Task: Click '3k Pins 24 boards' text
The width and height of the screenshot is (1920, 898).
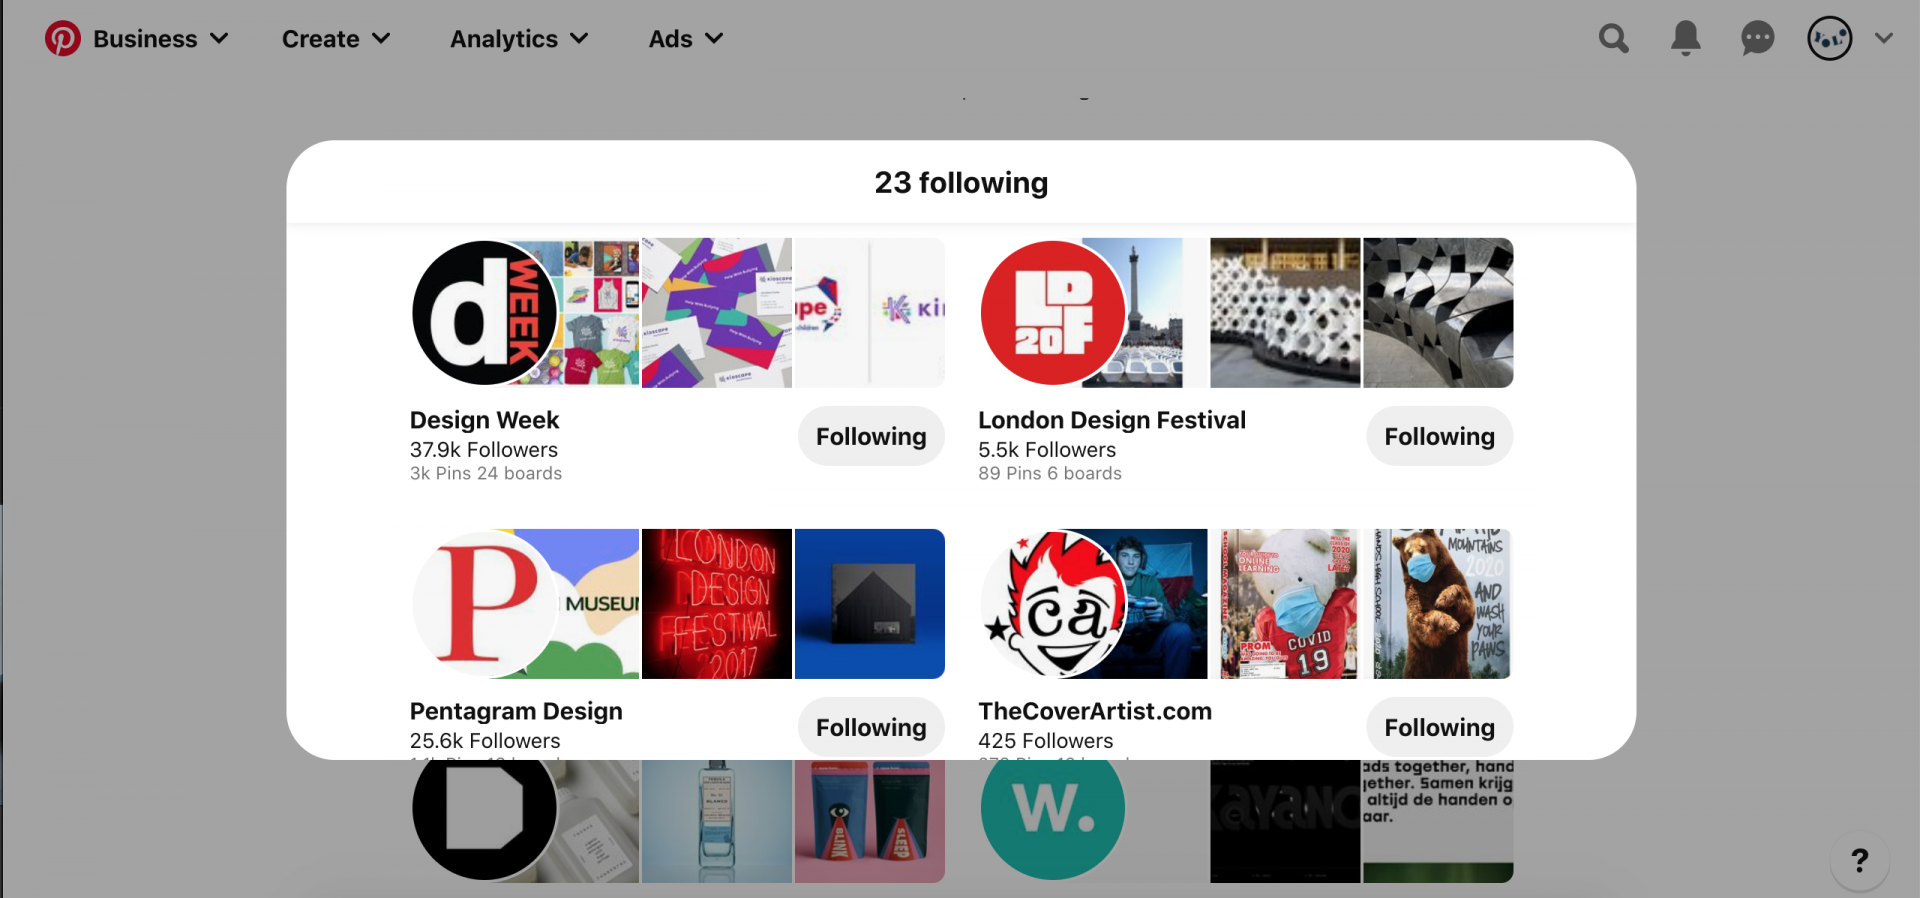Action: [x=486, y=474]
